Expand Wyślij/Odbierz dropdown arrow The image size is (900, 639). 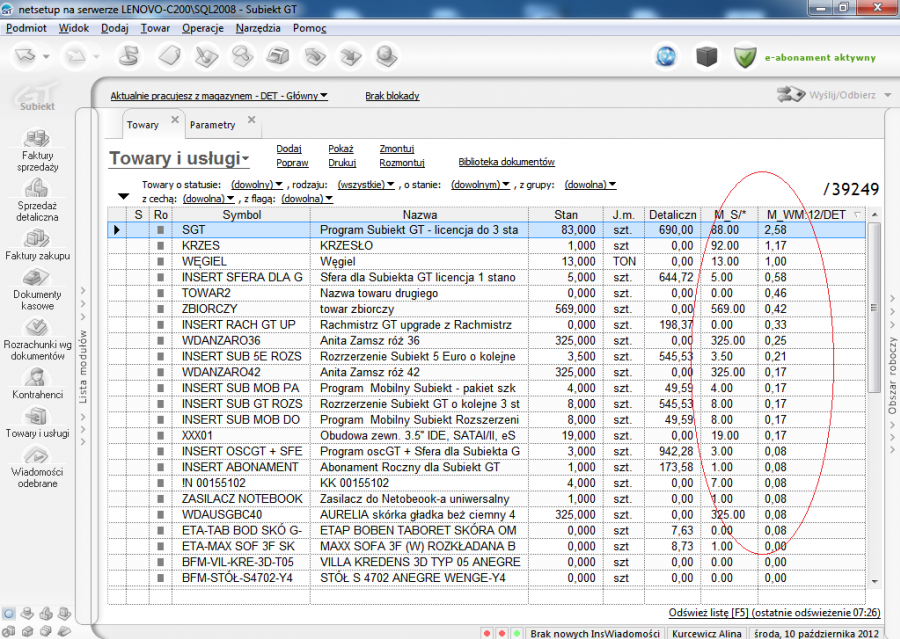tap(887, 95)
